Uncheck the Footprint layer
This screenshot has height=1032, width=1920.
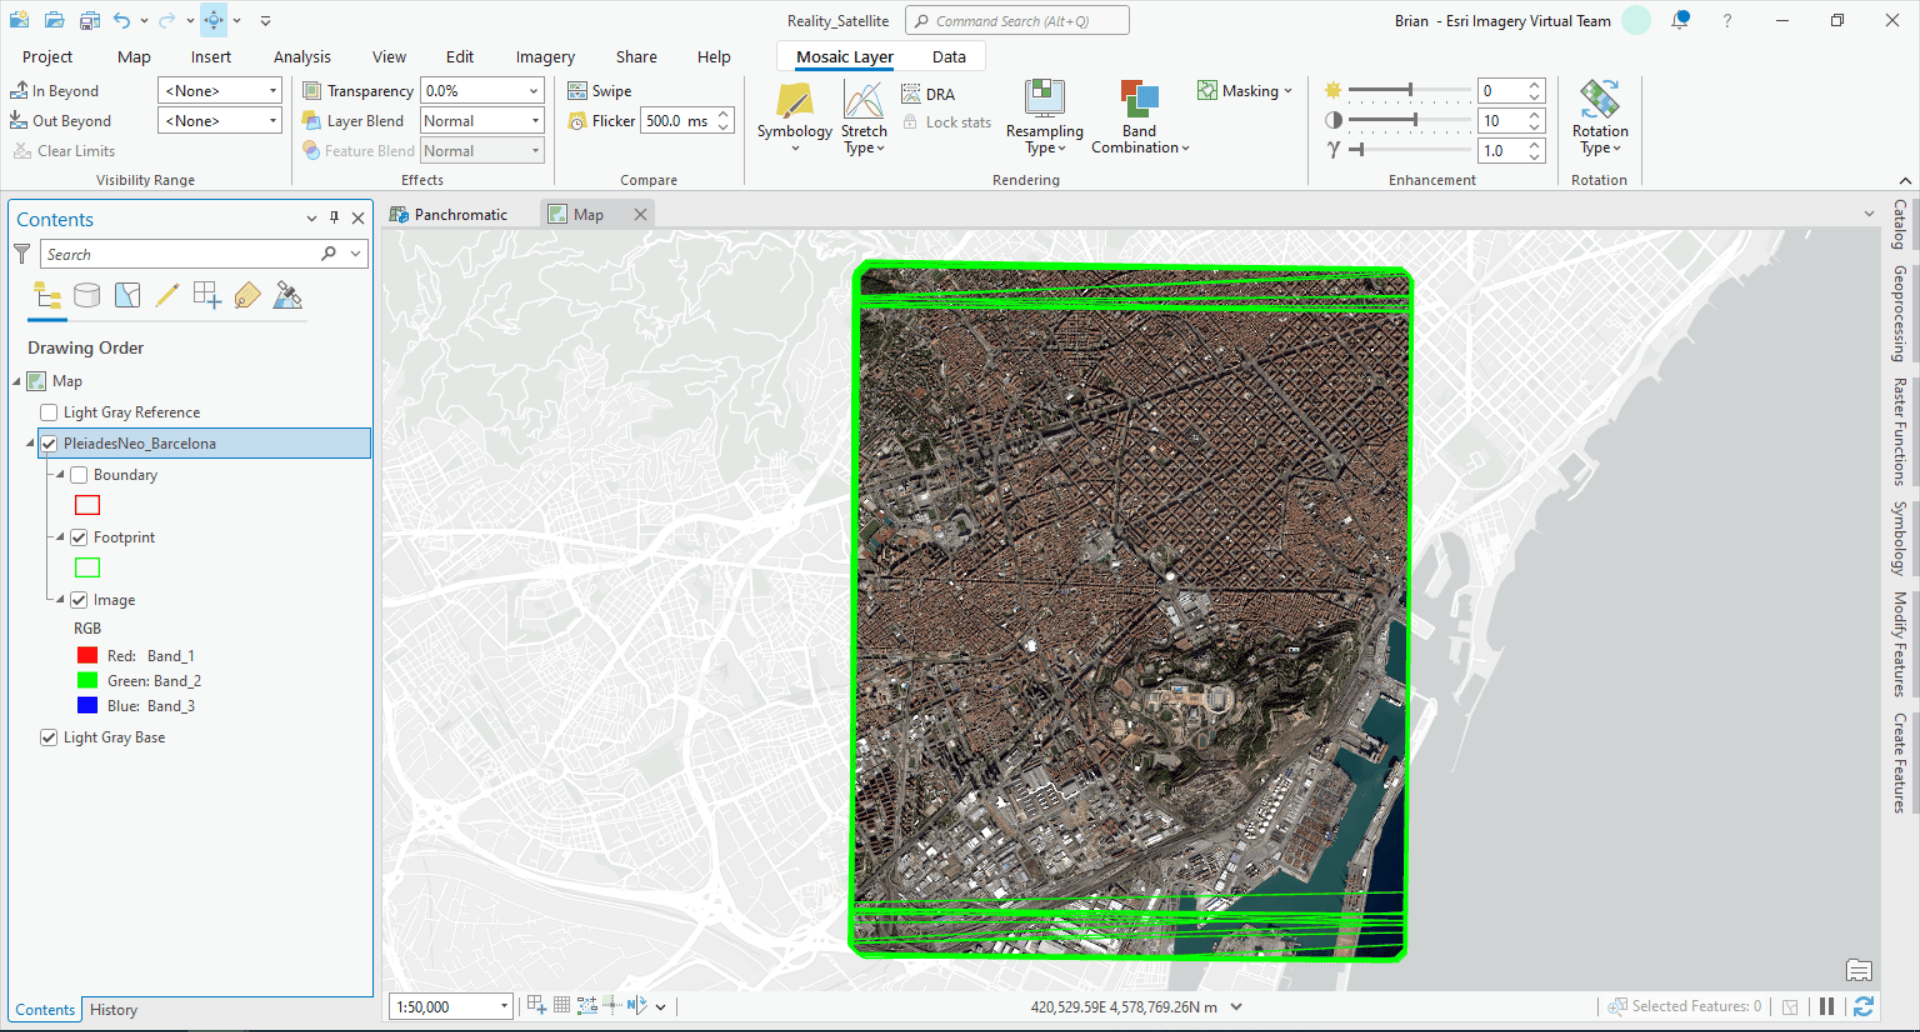pyautogui.click(x=79, y=537)
